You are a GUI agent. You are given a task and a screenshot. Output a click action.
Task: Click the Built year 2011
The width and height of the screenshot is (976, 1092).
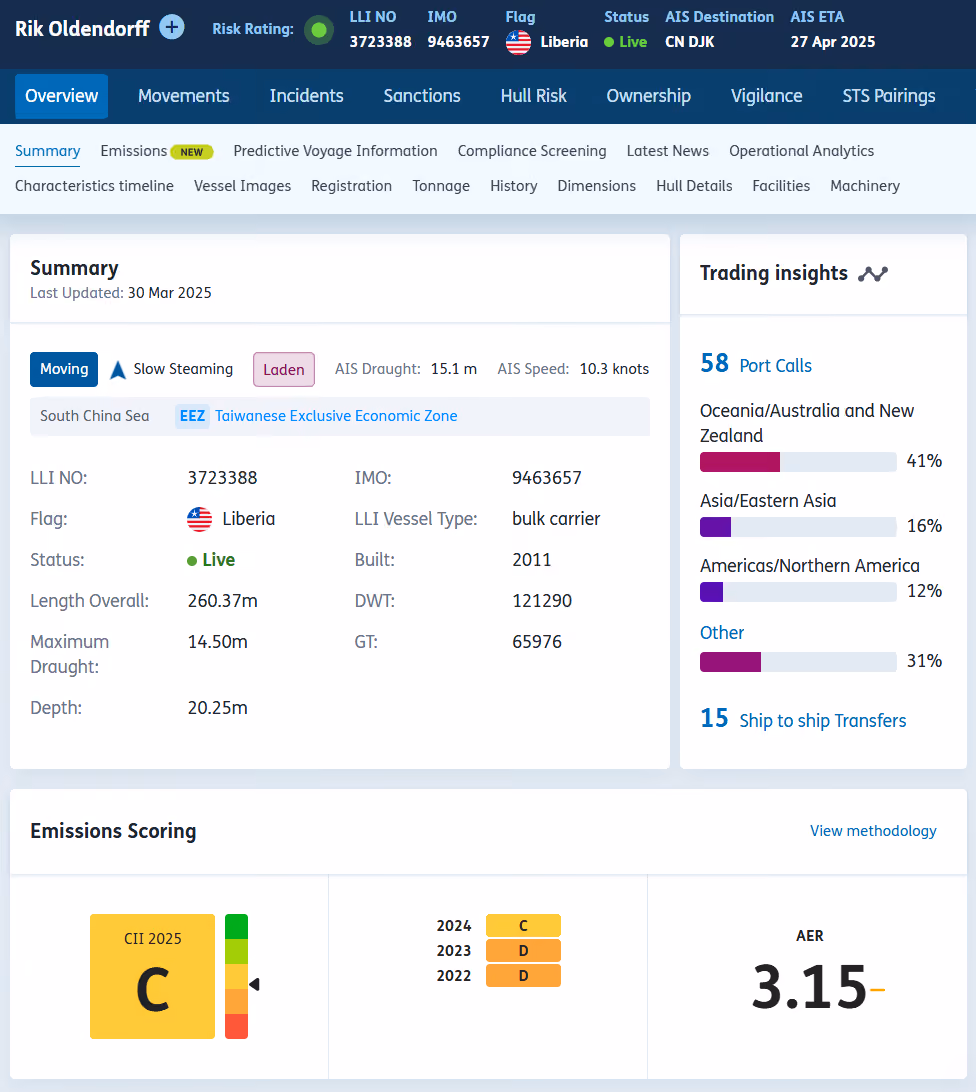[x=532, y=560]
